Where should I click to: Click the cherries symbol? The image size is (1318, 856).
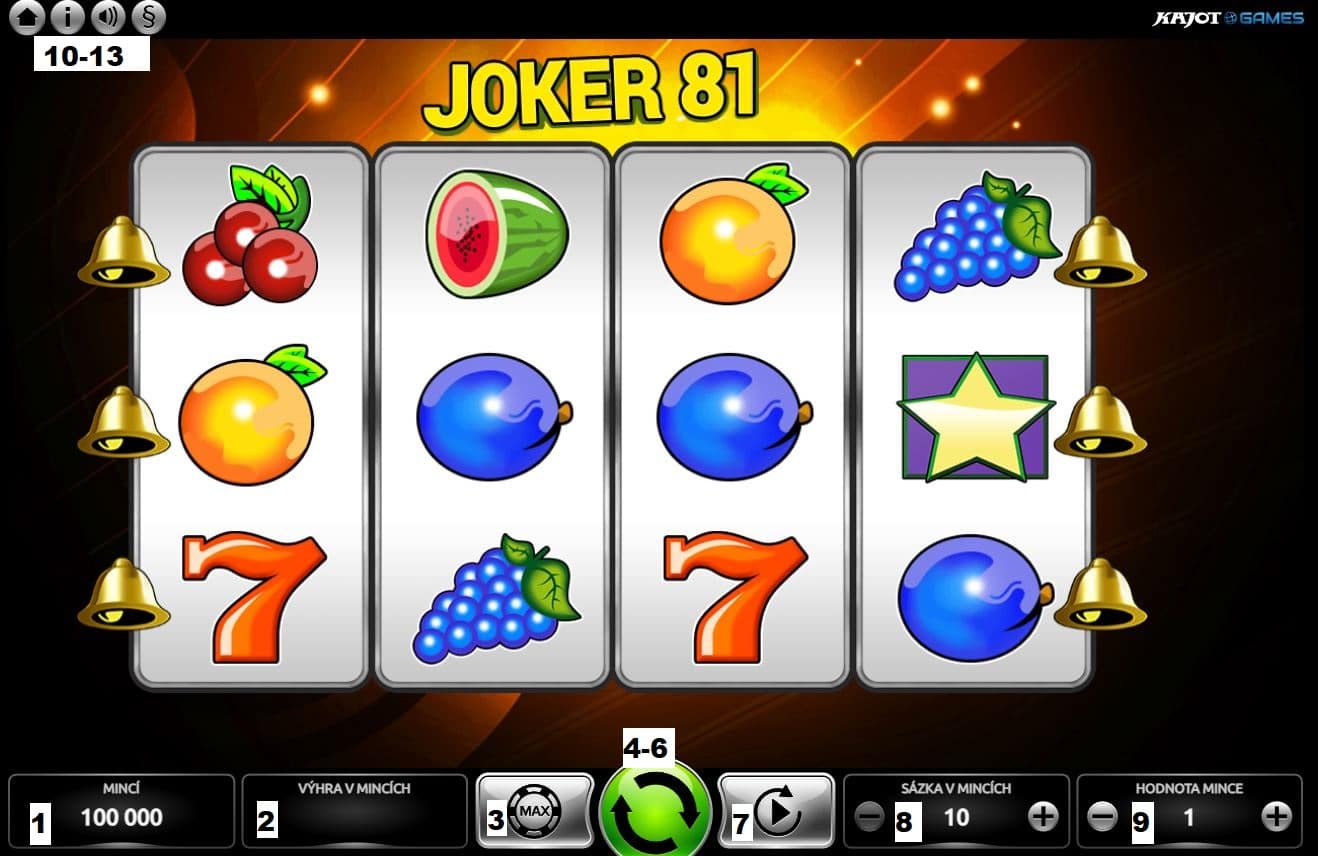coord(249,235)
